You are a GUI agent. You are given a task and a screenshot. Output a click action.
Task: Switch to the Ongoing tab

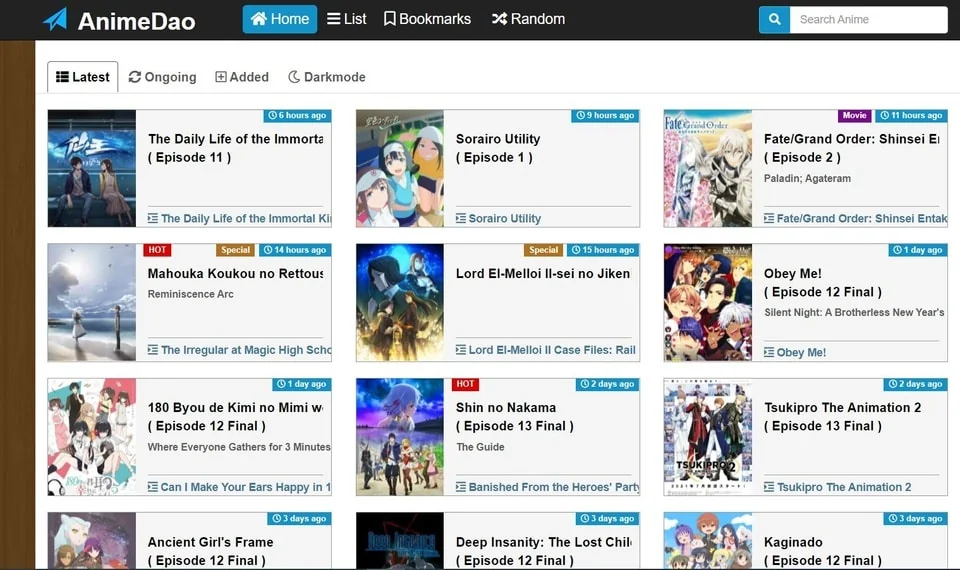(x=162, y=77)
